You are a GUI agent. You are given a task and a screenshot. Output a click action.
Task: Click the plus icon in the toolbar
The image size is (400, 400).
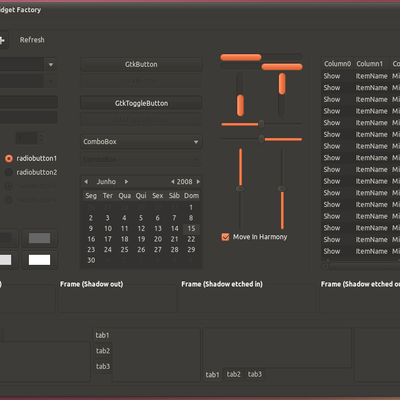[3, 40]
